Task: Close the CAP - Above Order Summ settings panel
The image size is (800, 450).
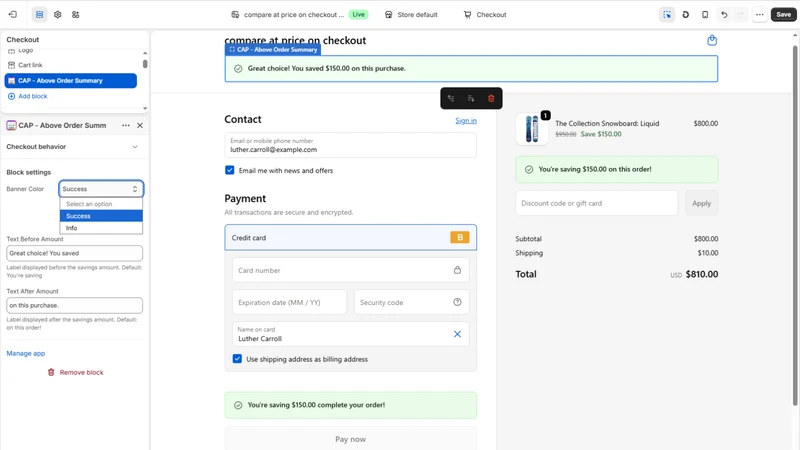Action: [x=140, y=126]
